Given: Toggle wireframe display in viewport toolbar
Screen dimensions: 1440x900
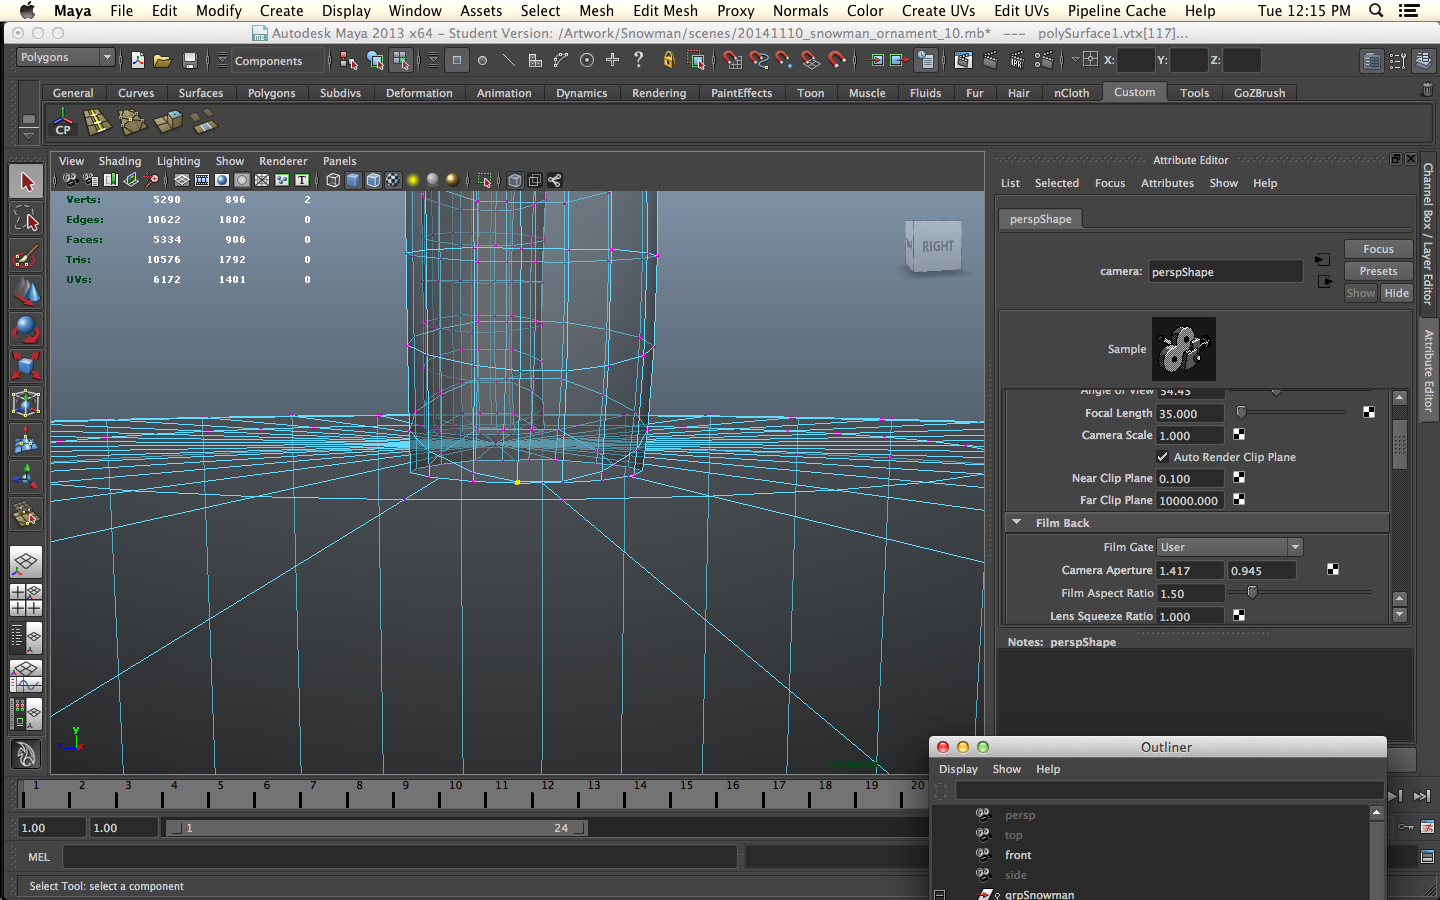Looking at the screenshot, I should pos(333,180).
